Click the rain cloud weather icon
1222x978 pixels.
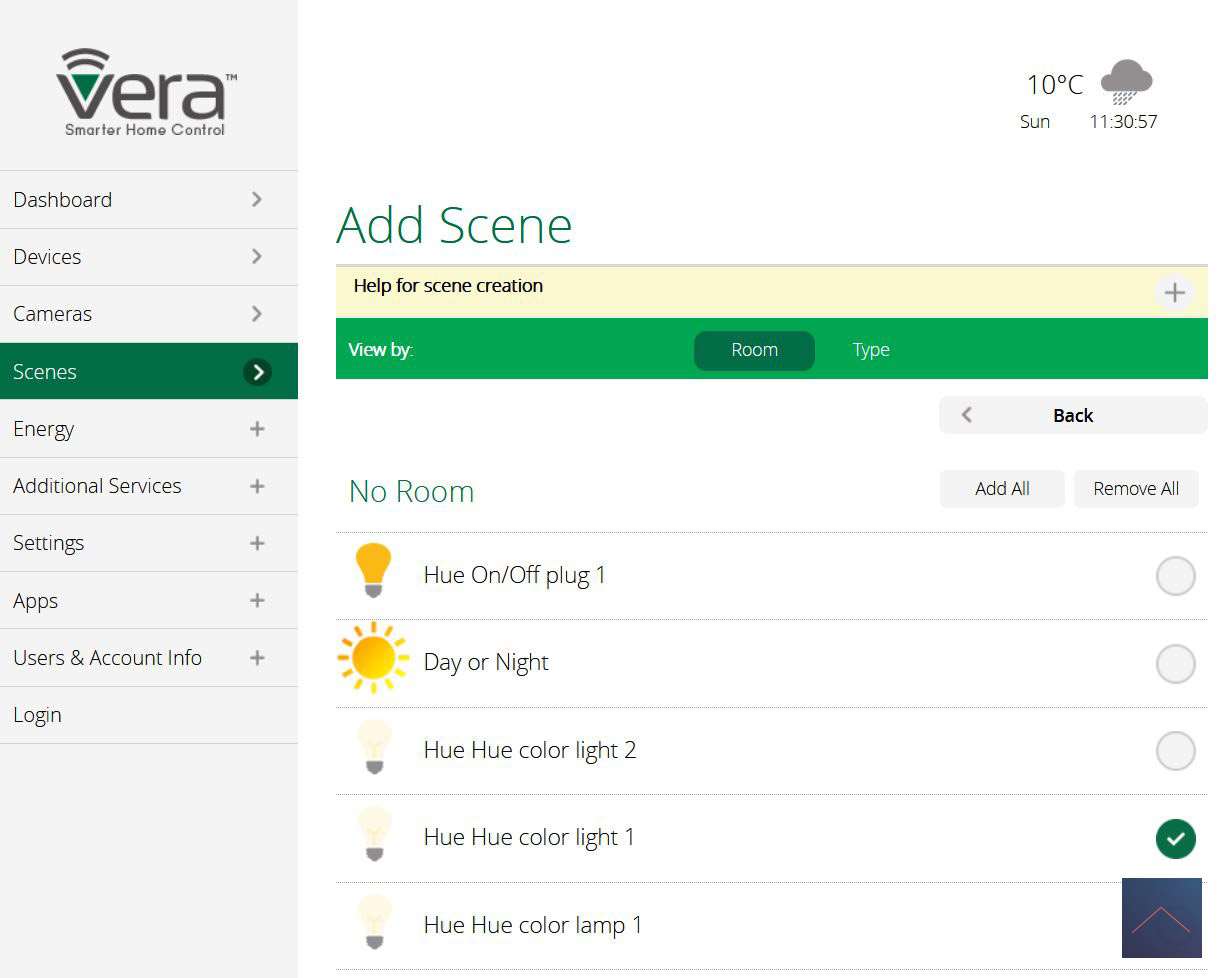coord(1126,82)
